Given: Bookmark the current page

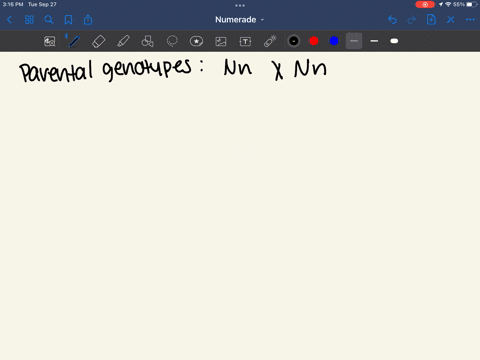Looking at the screenshot, I should 68,20.
